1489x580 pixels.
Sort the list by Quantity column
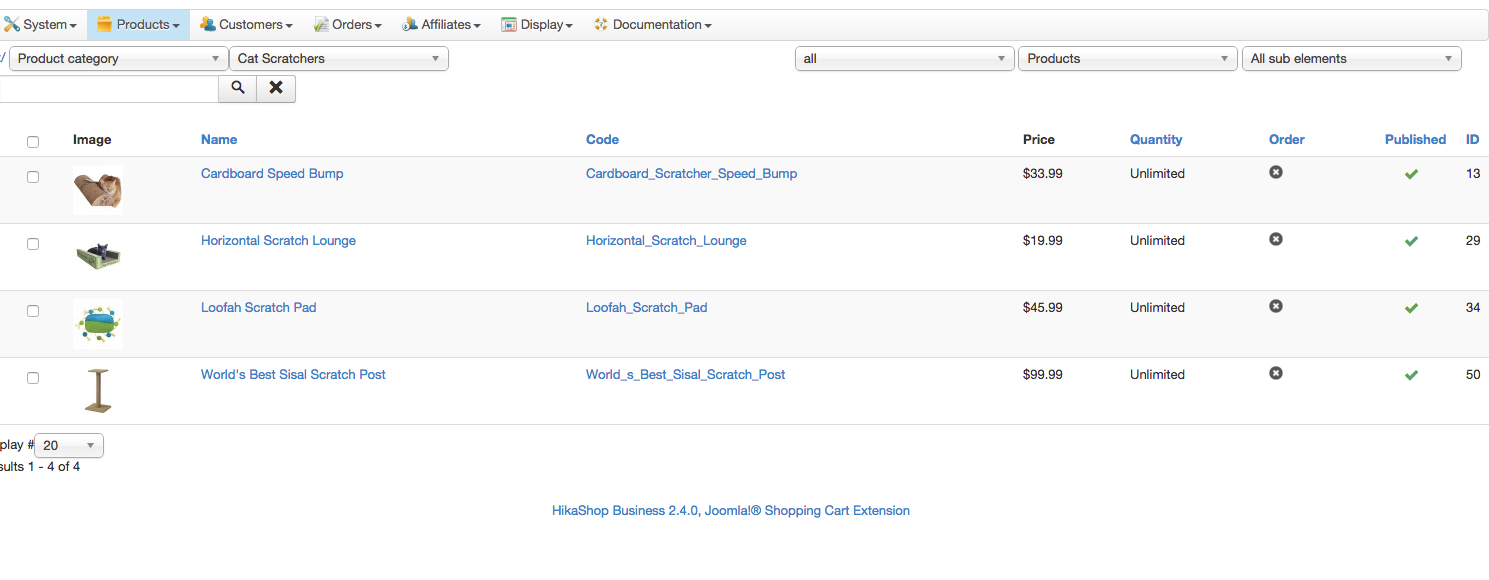coord(1156,140)
